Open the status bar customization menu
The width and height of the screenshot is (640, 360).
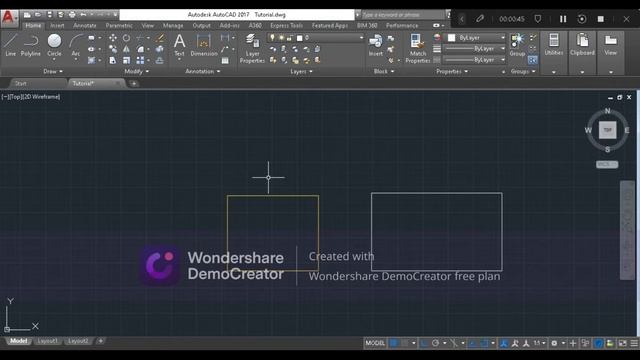[x=634, y=343]
